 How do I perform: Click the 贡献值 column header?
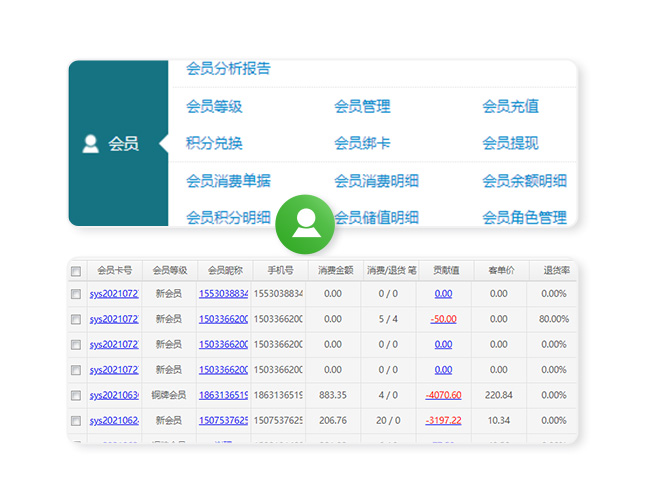tap(443, 270)
